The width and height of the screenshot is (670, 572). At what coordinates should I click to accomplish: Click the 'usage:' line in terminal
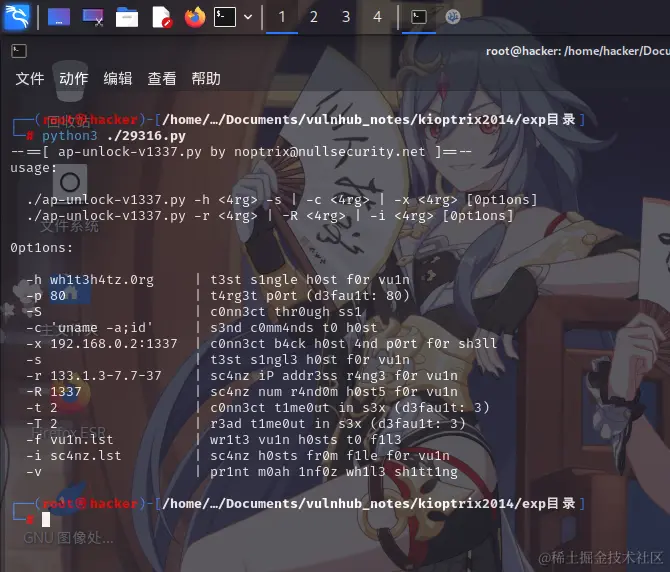click(33, 168)
